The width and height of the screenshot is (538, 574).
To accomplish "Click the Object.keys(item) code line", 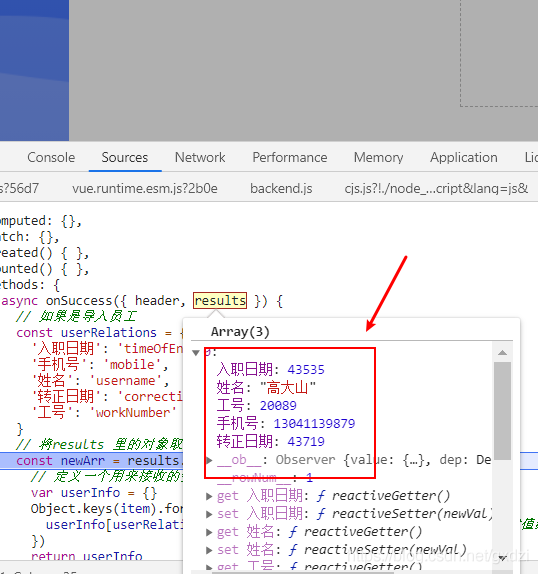I will click(x=107, y=509).
